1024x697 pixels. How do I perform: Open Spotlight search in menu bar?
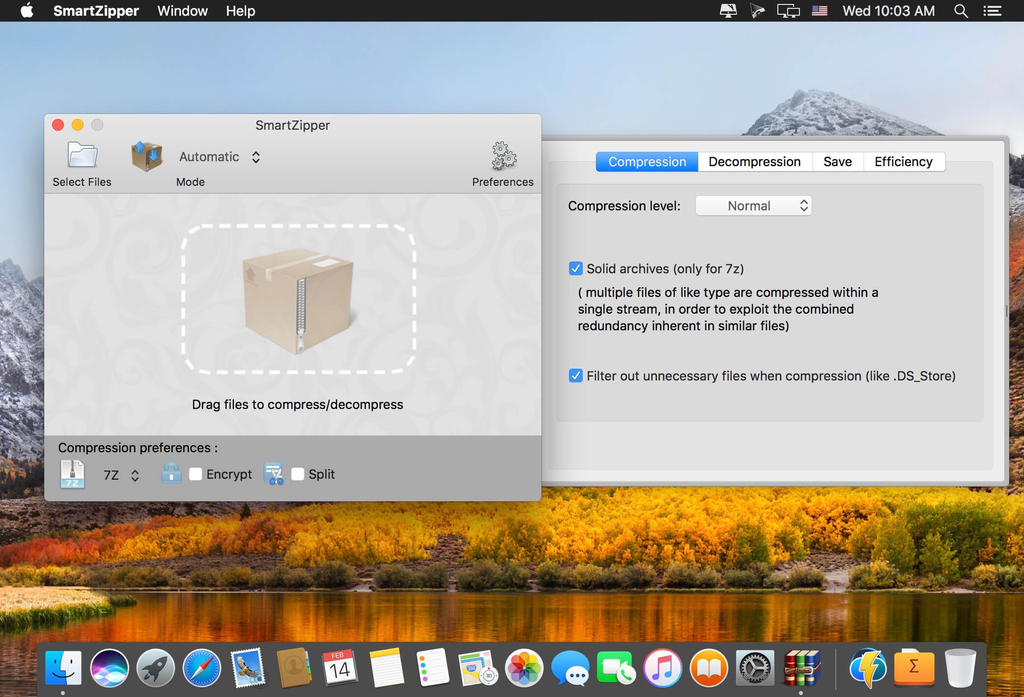pyautogui.click(x=961, y=11)
